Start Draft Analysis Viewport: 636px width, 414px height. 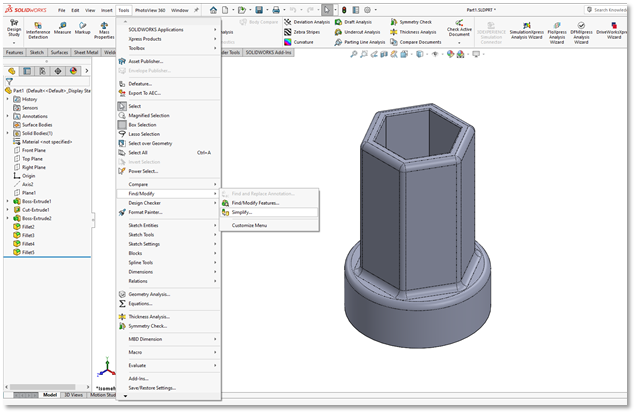click(x=354, y=22)
